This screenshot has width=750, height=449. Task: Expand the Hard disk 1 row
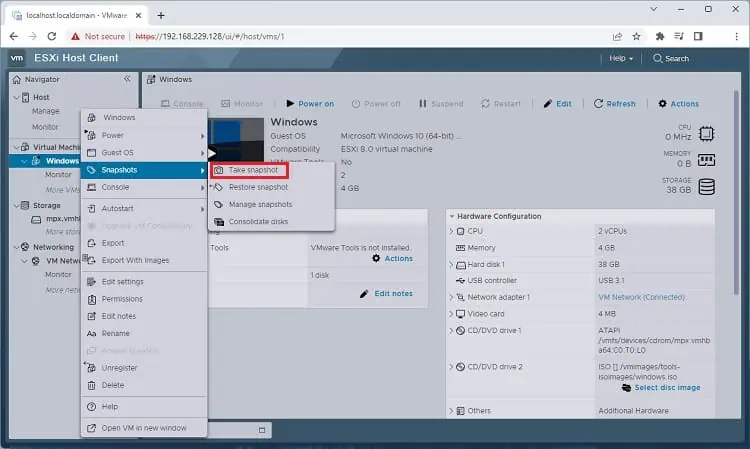451,264
